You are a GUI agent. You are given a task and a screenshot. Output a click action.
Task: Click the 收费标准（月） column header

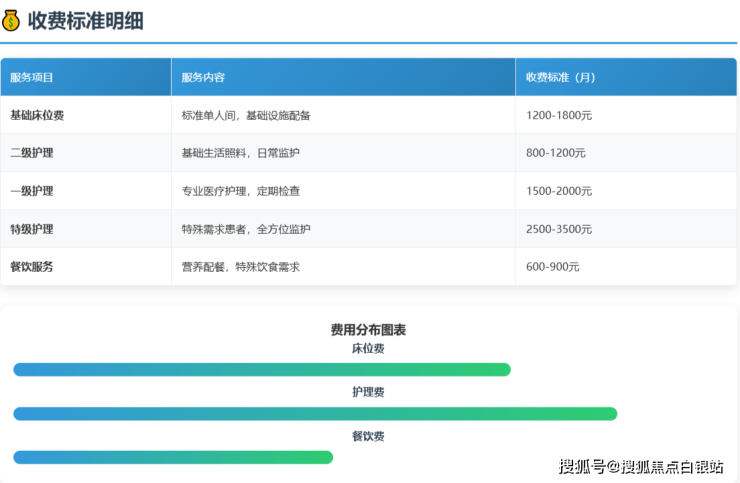pos(561,77)
